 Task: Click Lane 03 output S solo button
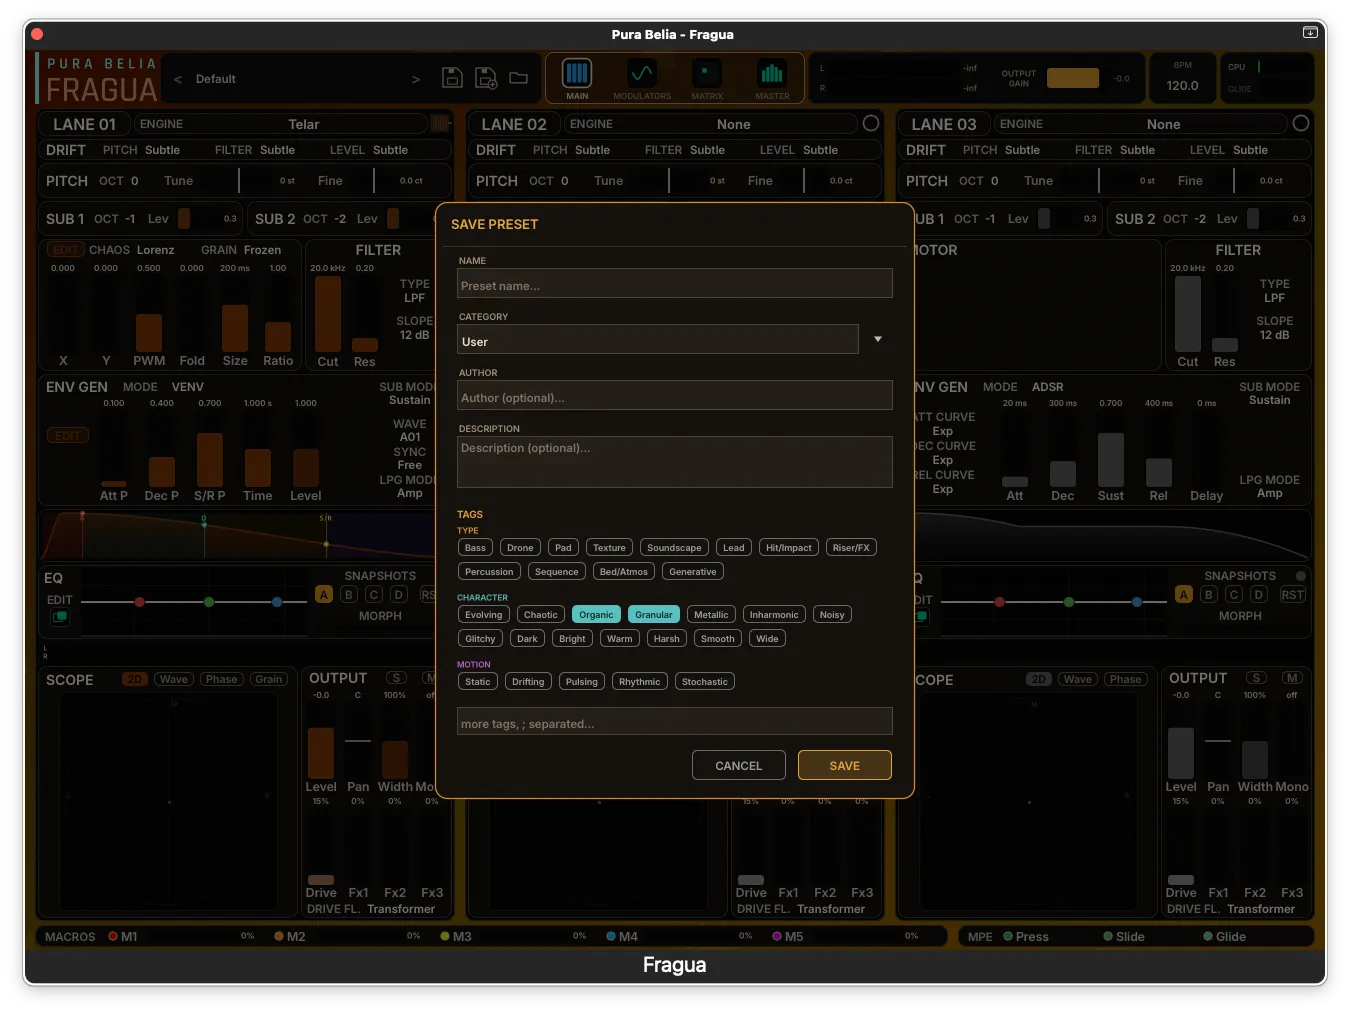tap(1257, 678)
